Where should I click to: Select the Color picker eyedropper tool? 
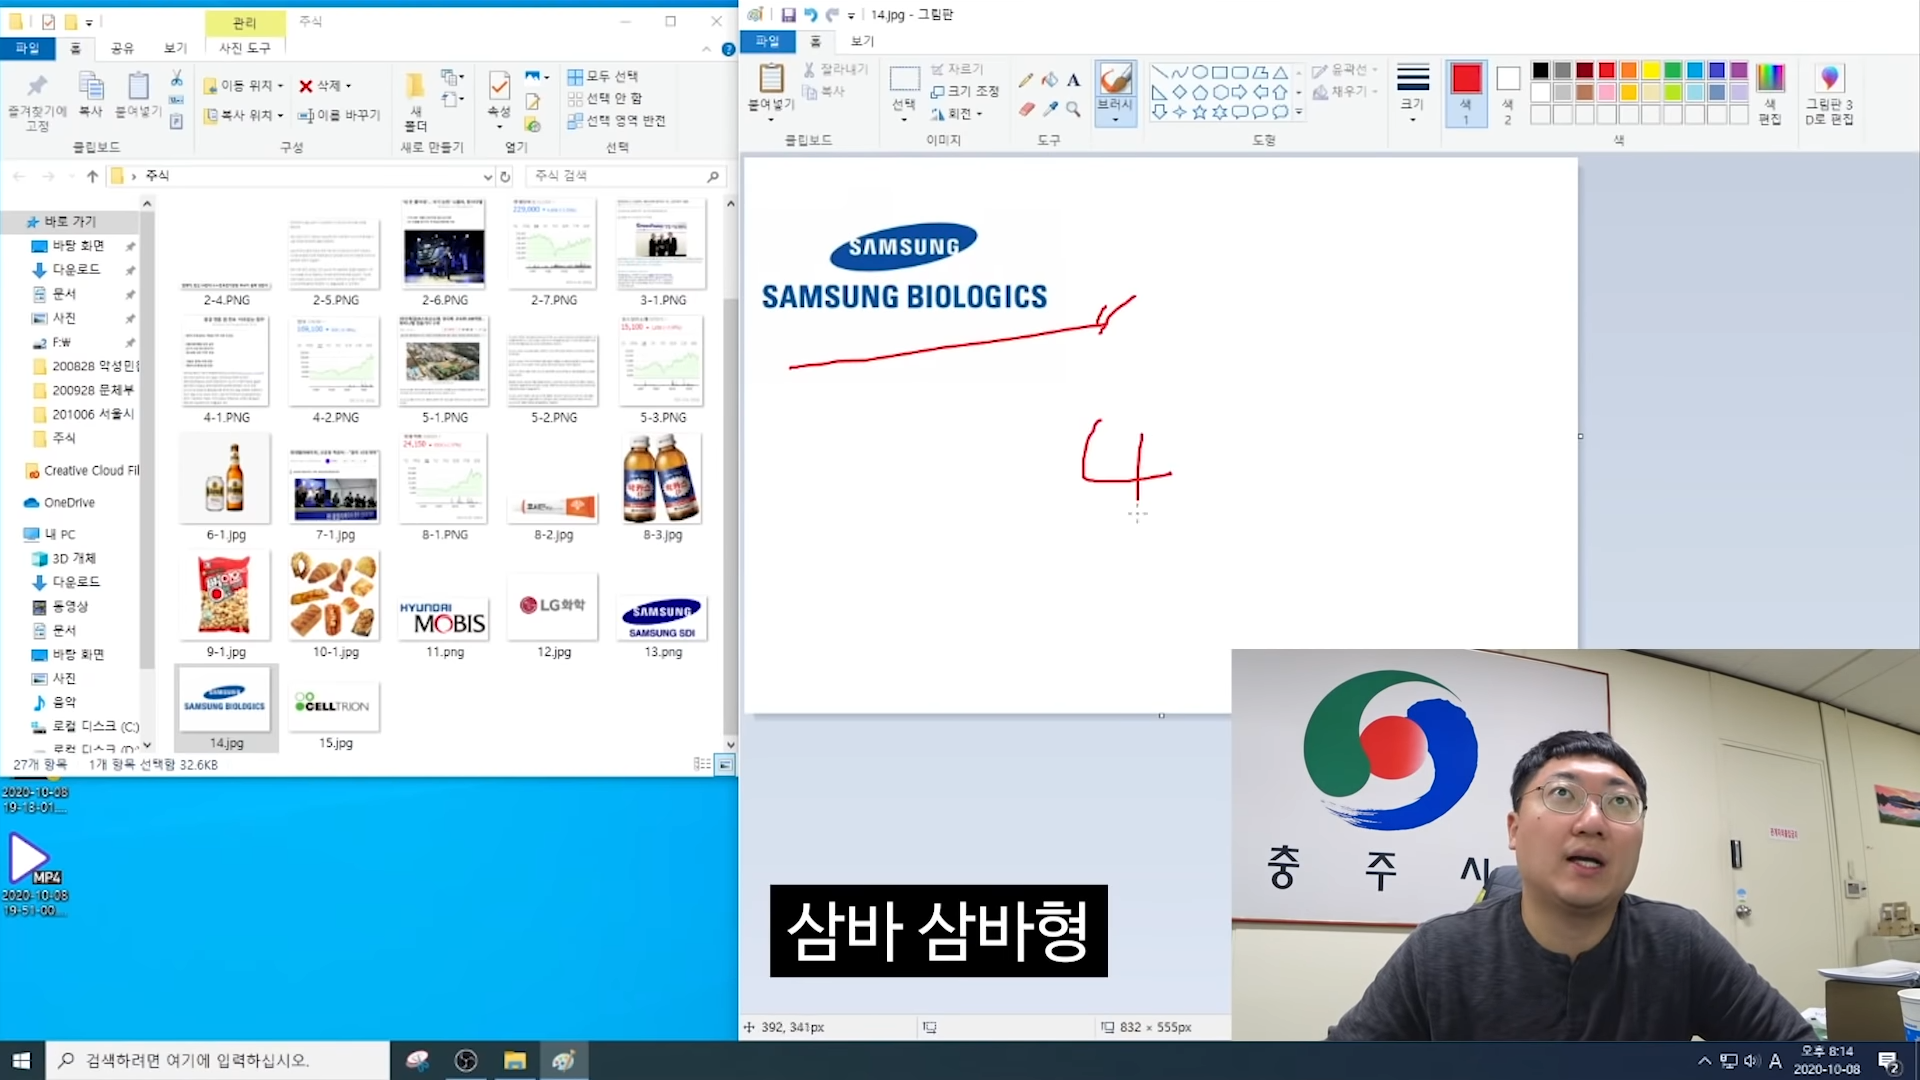(x=1050, y=109)
